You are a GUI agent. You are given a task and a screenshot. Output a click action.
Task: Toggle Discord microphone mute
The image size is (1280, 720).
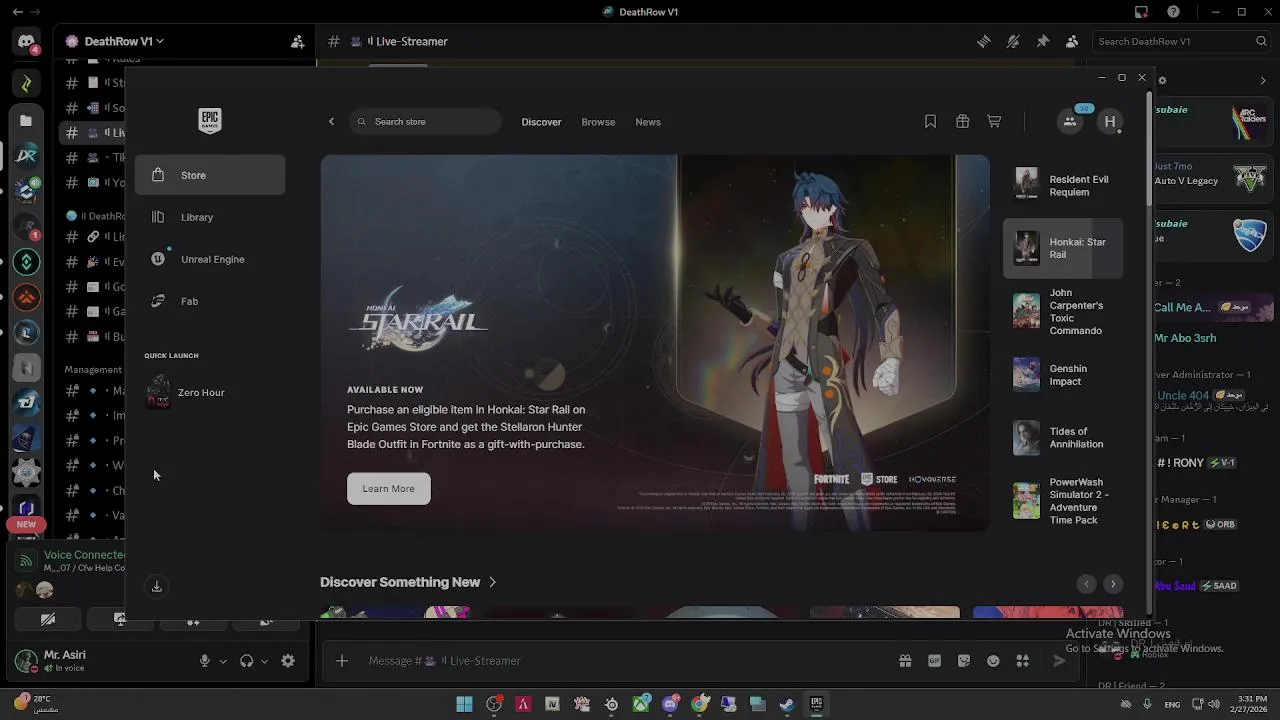(204, 661)
